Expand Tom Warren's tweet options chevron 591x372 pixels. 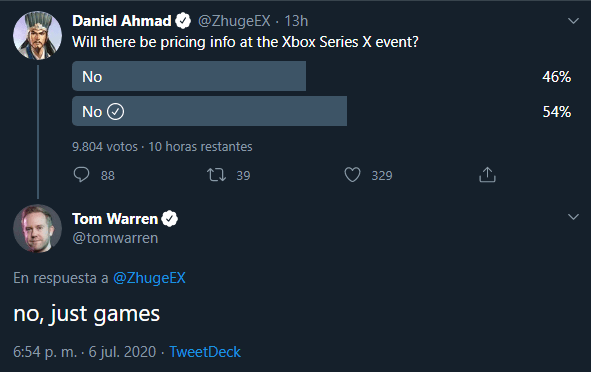coord(573,217)
